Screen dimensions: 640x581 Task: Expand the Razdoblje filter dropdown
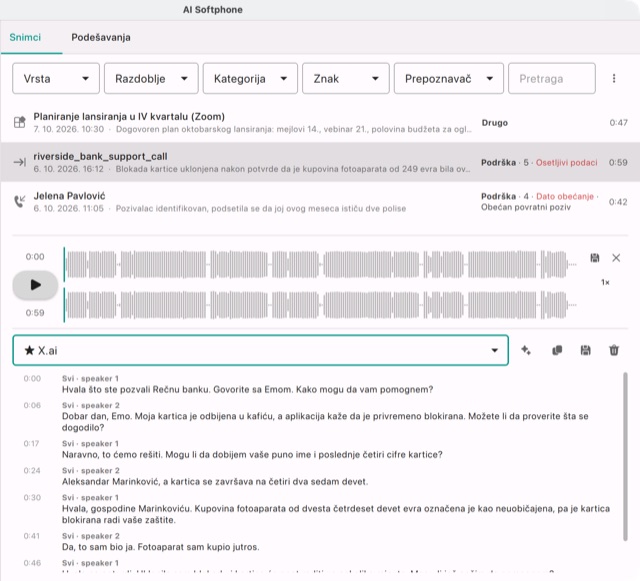pyautogui.click(x=151, y=78)
